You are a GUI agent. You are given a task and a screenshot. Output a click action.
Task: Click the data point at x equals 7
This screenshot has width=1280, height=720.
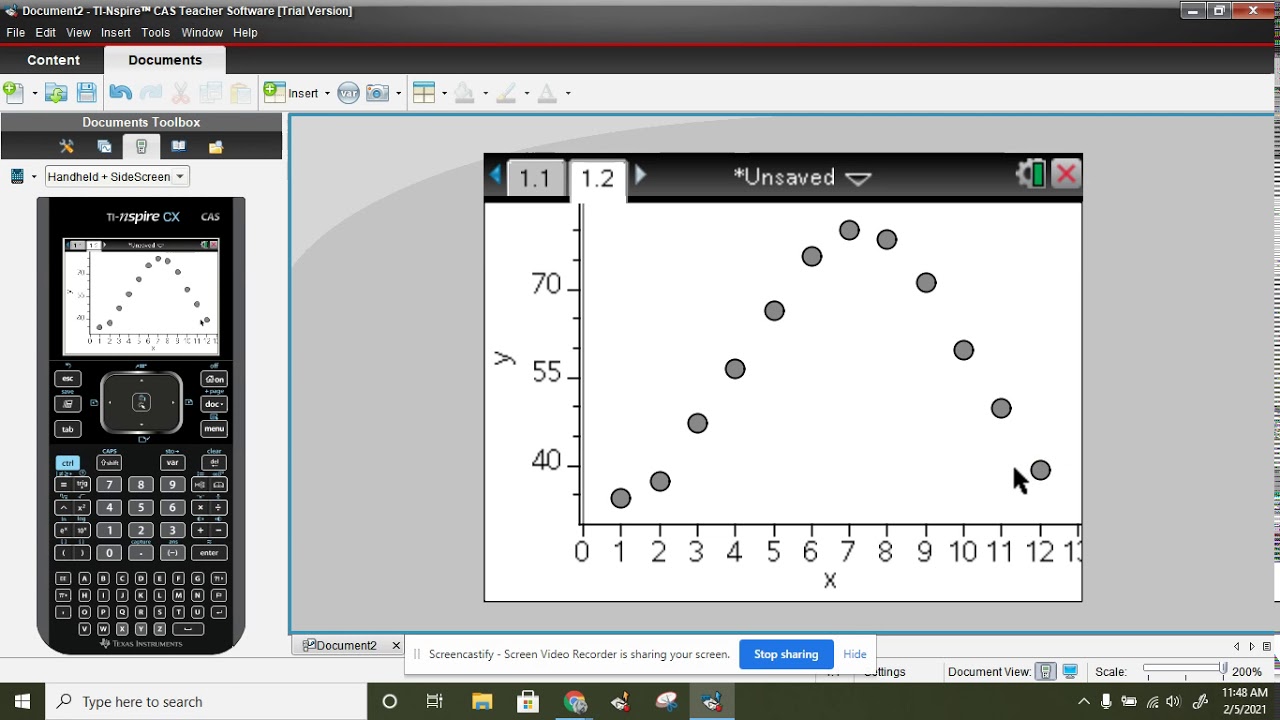849,230
